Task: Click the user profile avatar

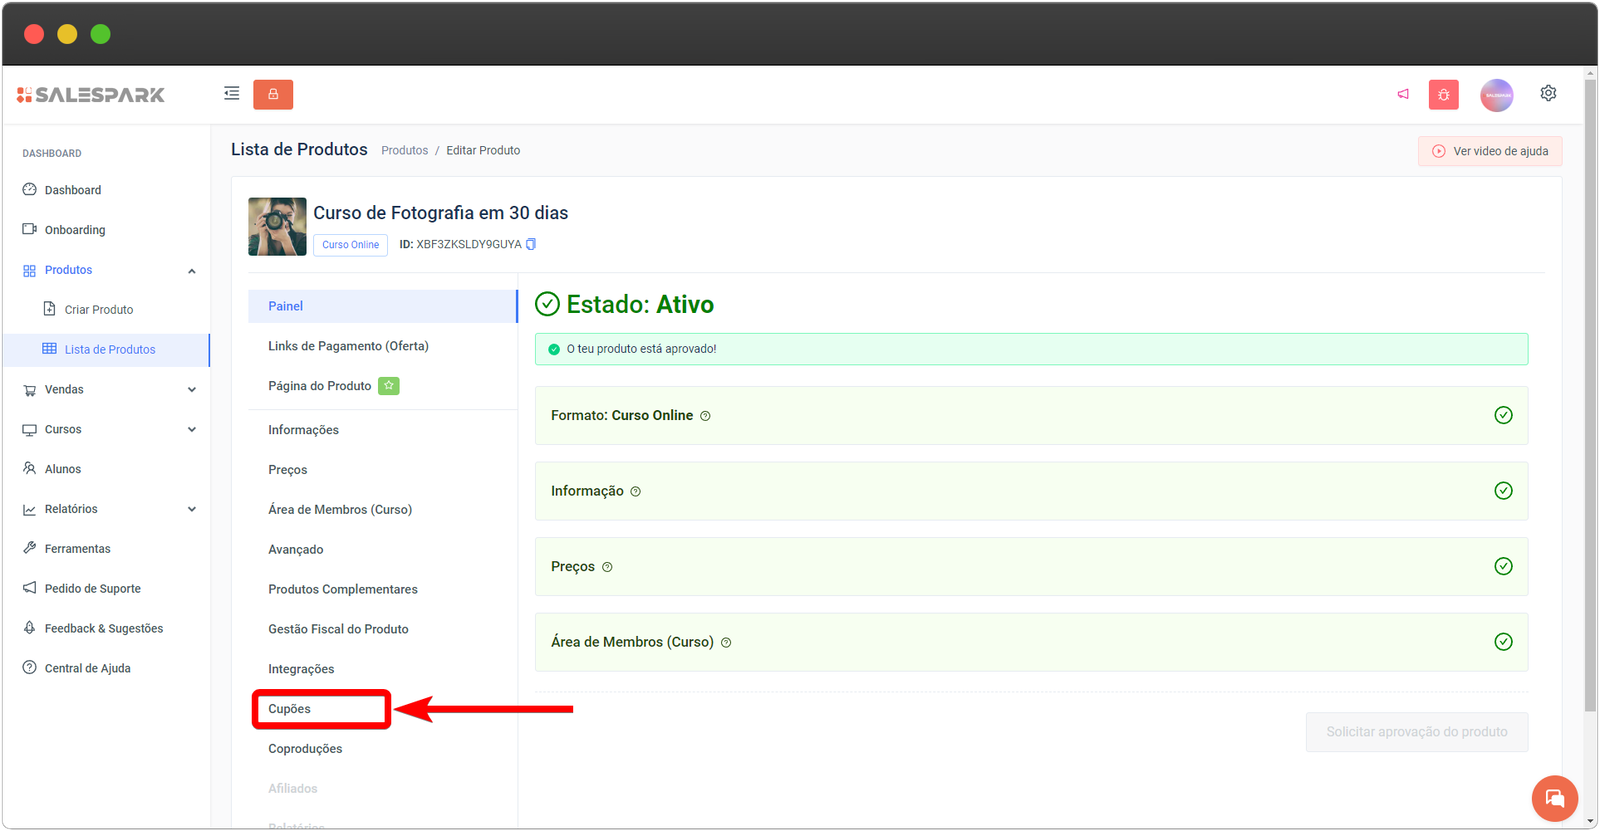Action: click(x=1496, y=95)
